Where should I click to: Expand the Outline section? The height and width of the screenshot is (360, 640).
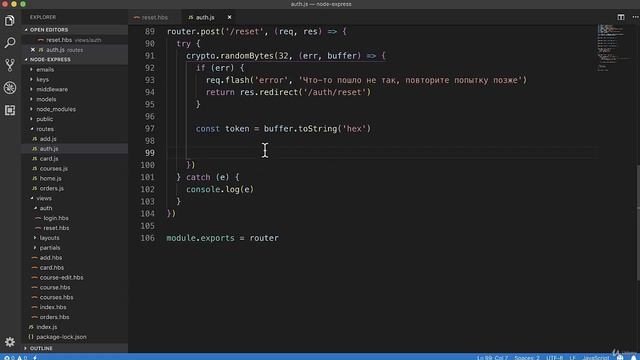[41, 348]
